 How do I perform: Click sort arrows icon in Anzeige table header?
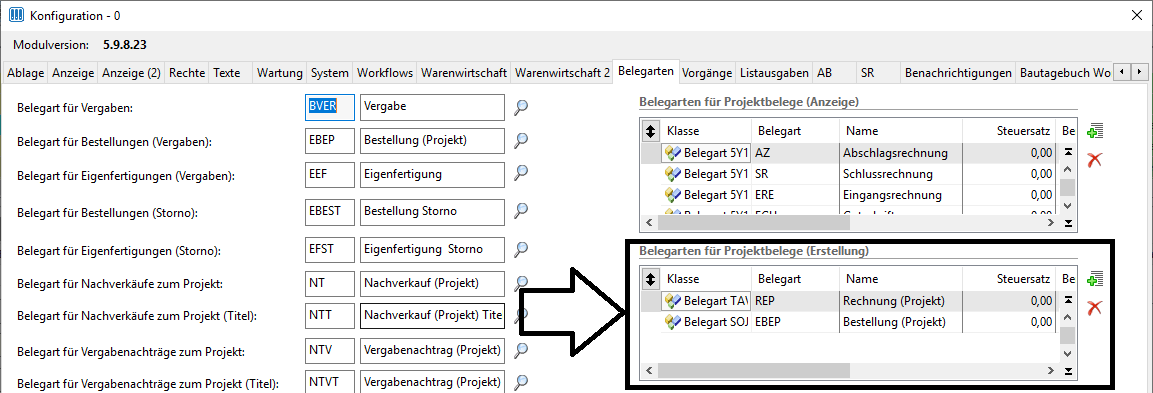[x=651, y=132]
